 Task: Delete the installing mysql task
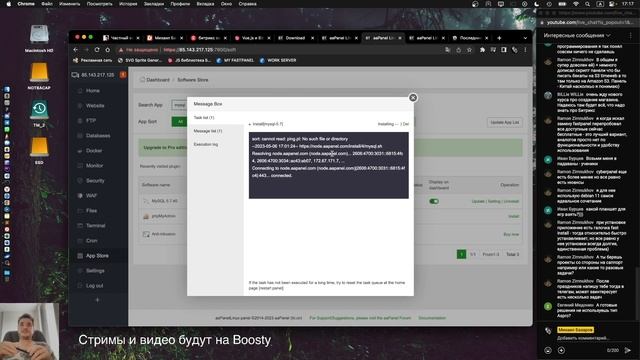coord(405,124)
